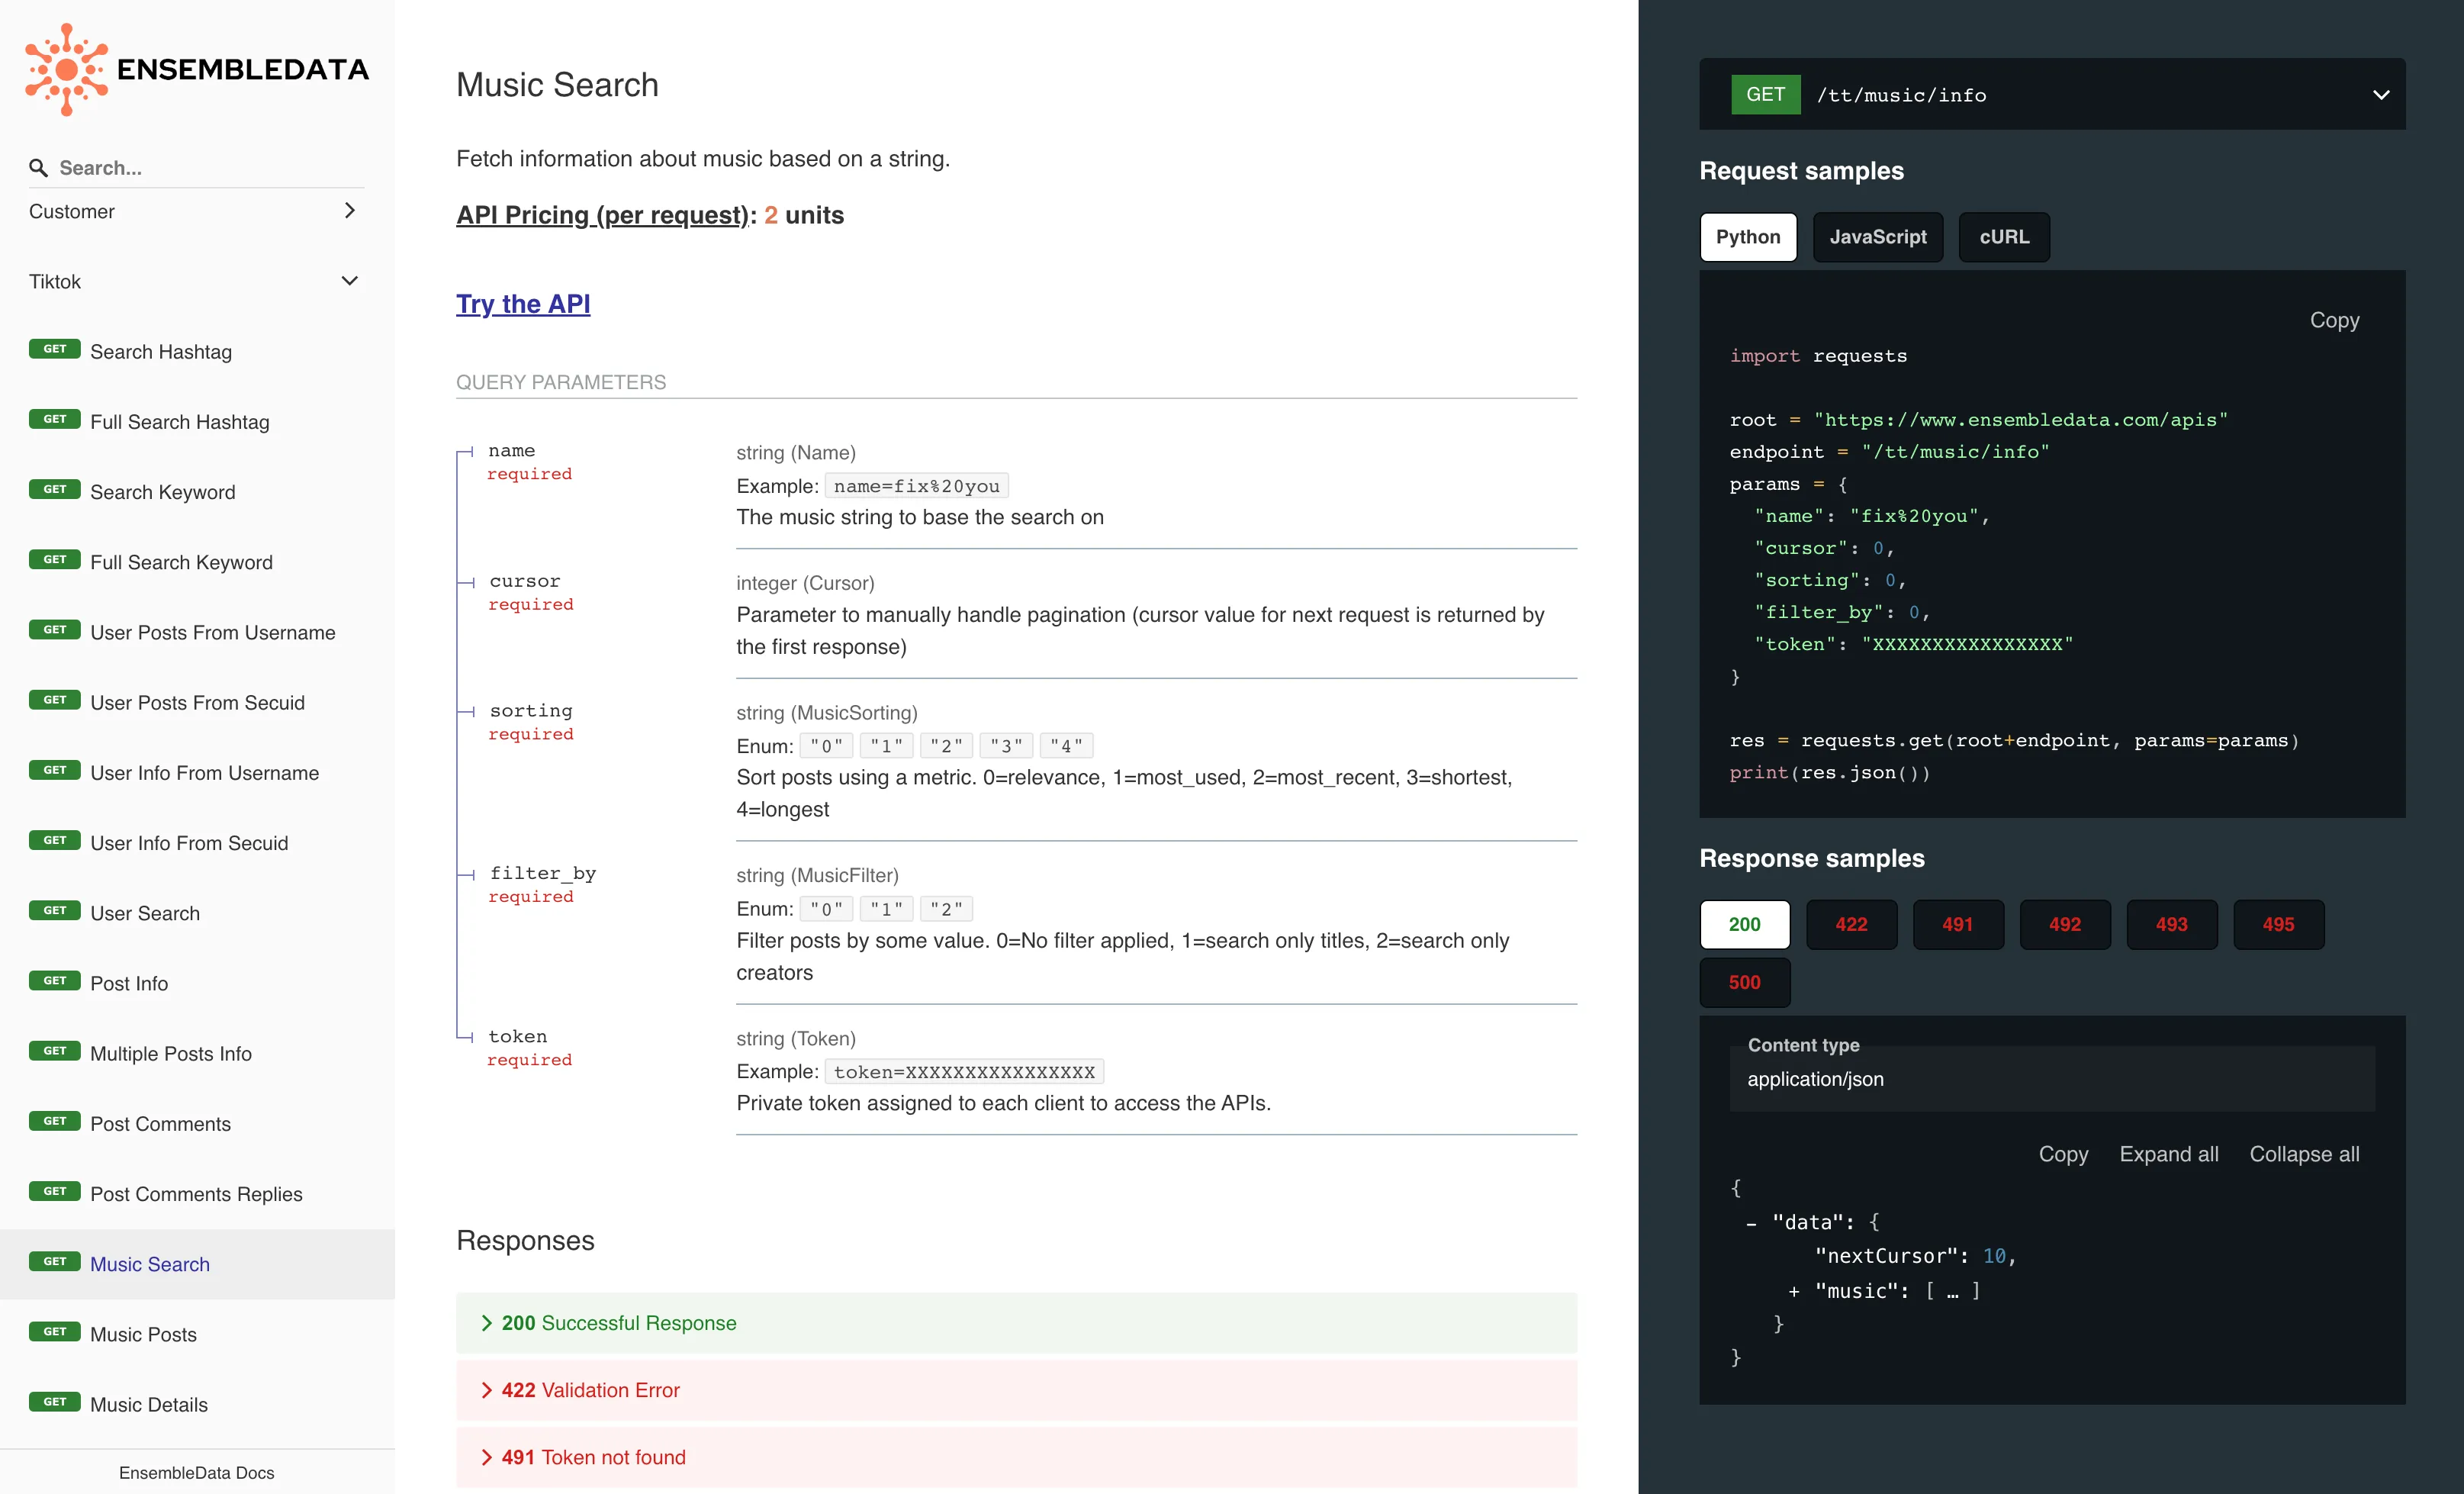This screenshot has width=2464, height=1494.
Task: Expand the Customer sidebar section
Action: [196, 211]
